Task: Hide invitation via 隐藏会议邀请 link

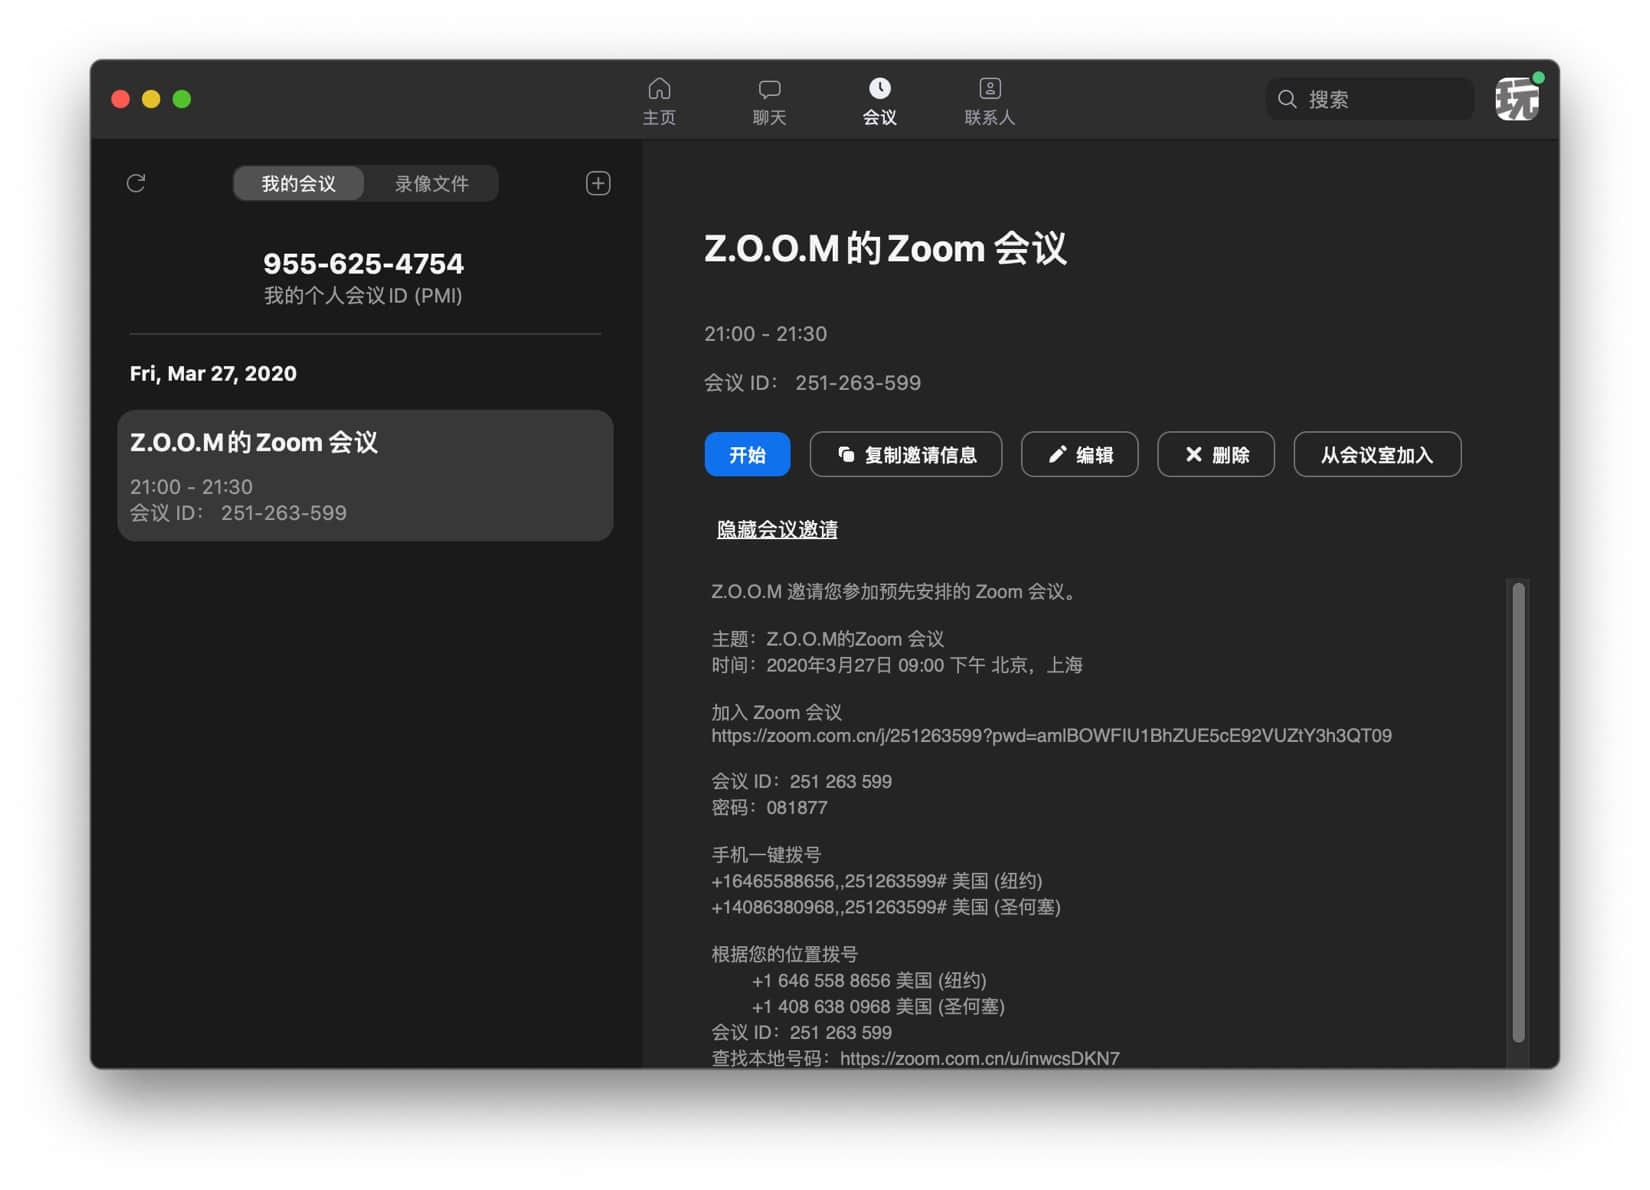Action: click(777, 530)
